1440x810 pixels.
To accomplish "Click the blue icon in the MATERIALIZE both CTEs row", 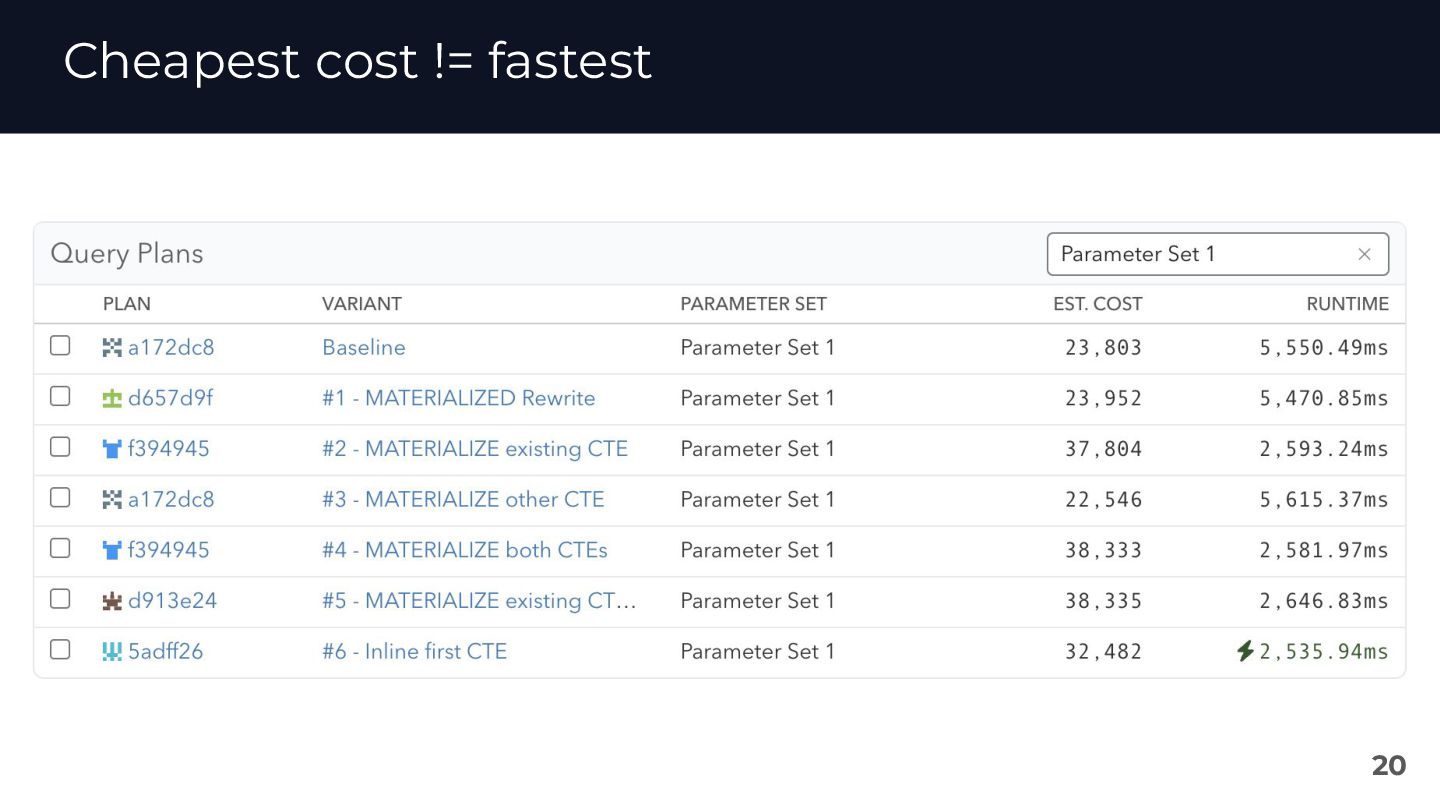I will click(112, 550).
